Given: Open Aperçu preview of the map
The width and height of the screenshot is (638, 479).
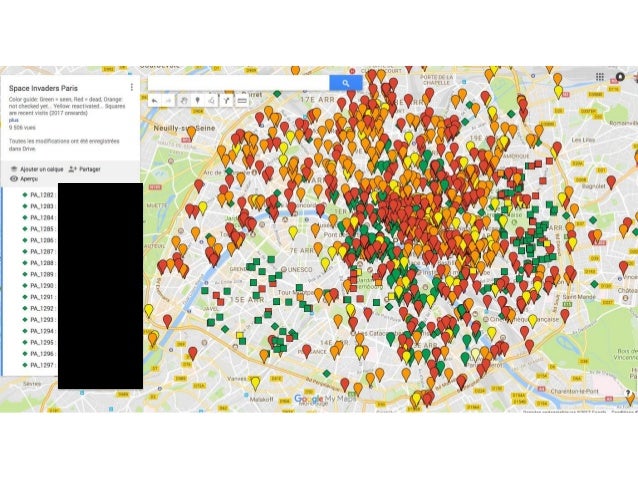Looking at the screenshot, I should [24, 179].
